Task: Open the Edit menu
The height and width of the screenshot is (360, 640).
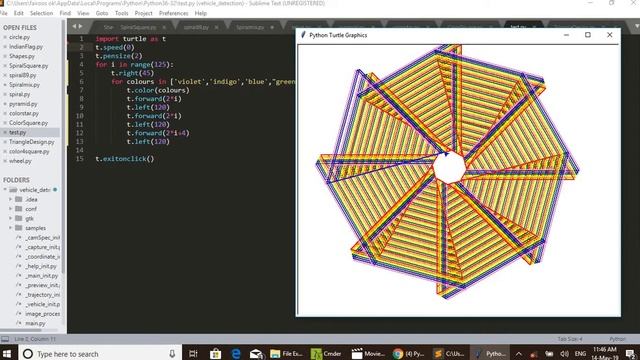Action: pyautogui.click(x=18, y=13)
